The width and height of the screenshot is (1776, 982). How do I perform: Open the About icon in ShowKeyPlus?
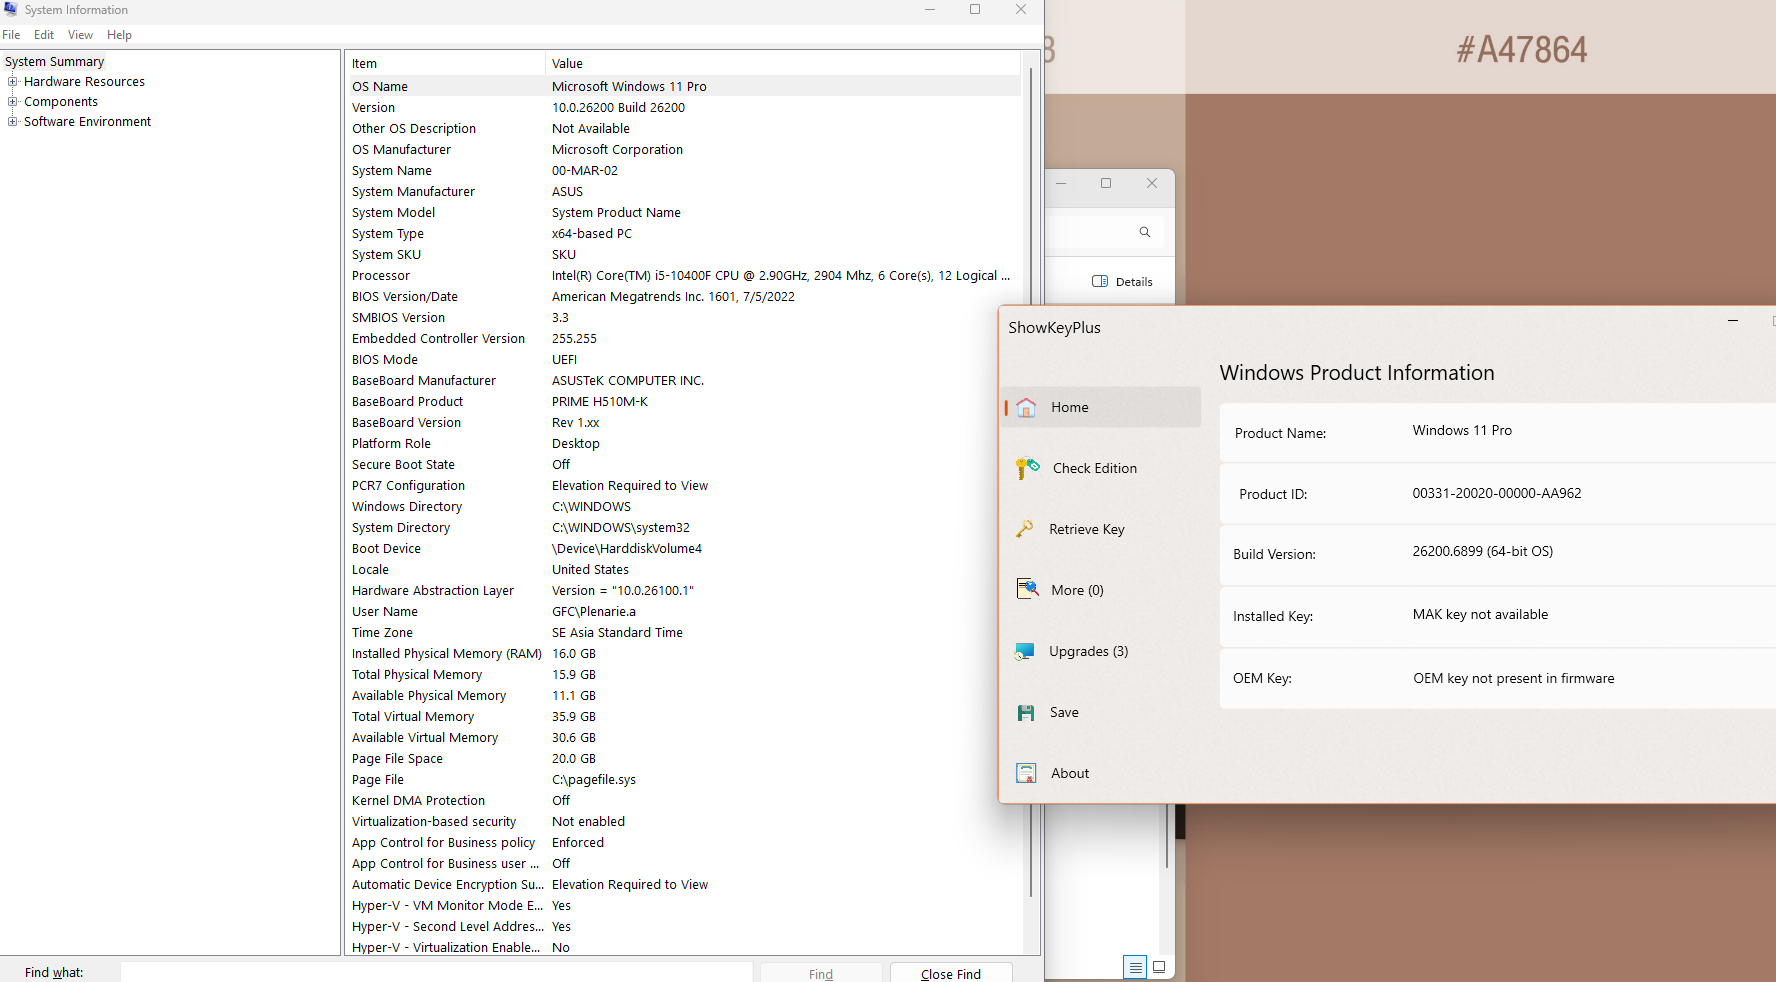tap(1026, 773)
